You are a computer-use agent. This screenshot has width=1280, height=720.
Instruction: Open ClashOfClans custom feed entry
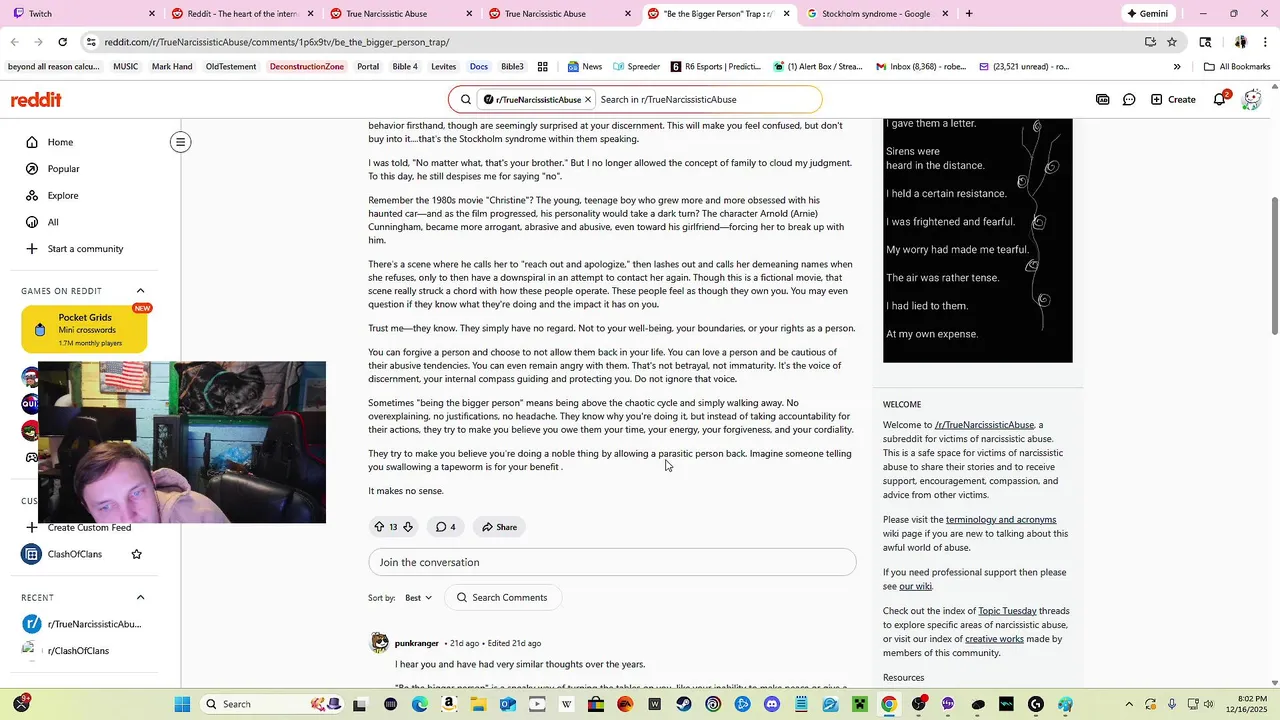point(74,554)
